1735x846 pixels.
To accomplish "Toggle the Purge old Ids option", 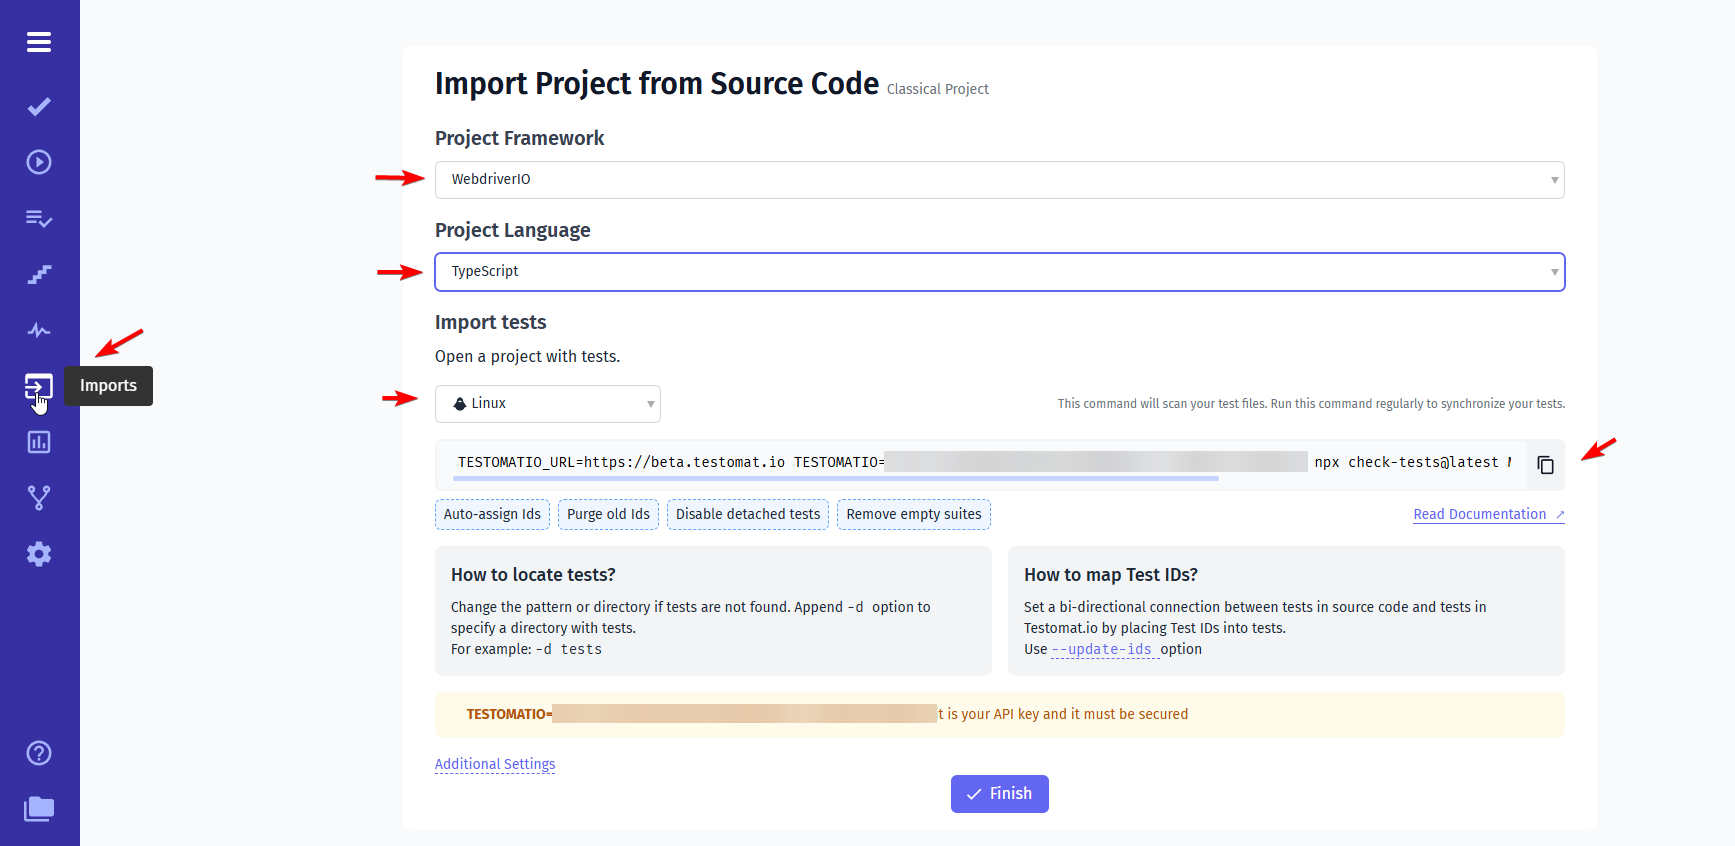I will 608,514.
